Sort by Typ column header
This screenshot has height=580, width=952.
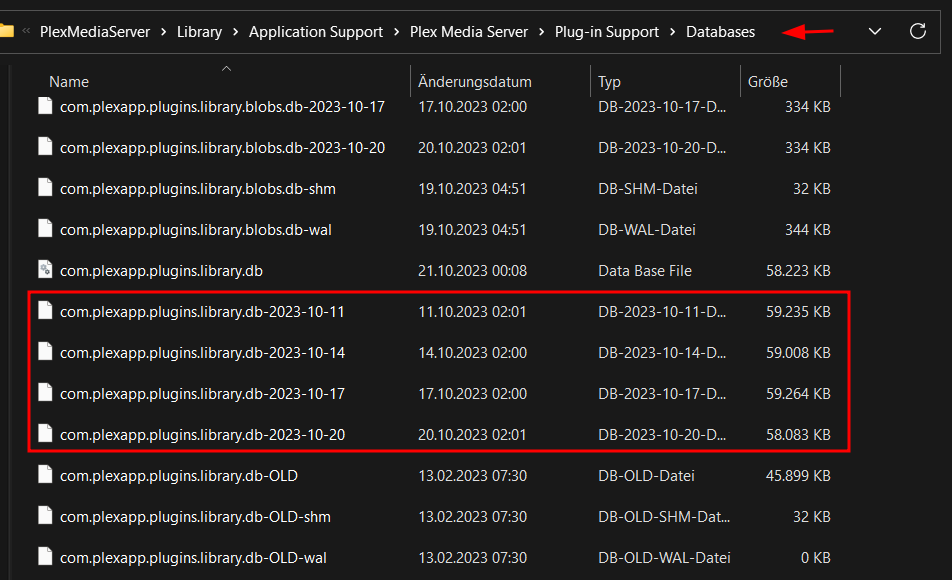pyautogui.click(x=609, y=81)
